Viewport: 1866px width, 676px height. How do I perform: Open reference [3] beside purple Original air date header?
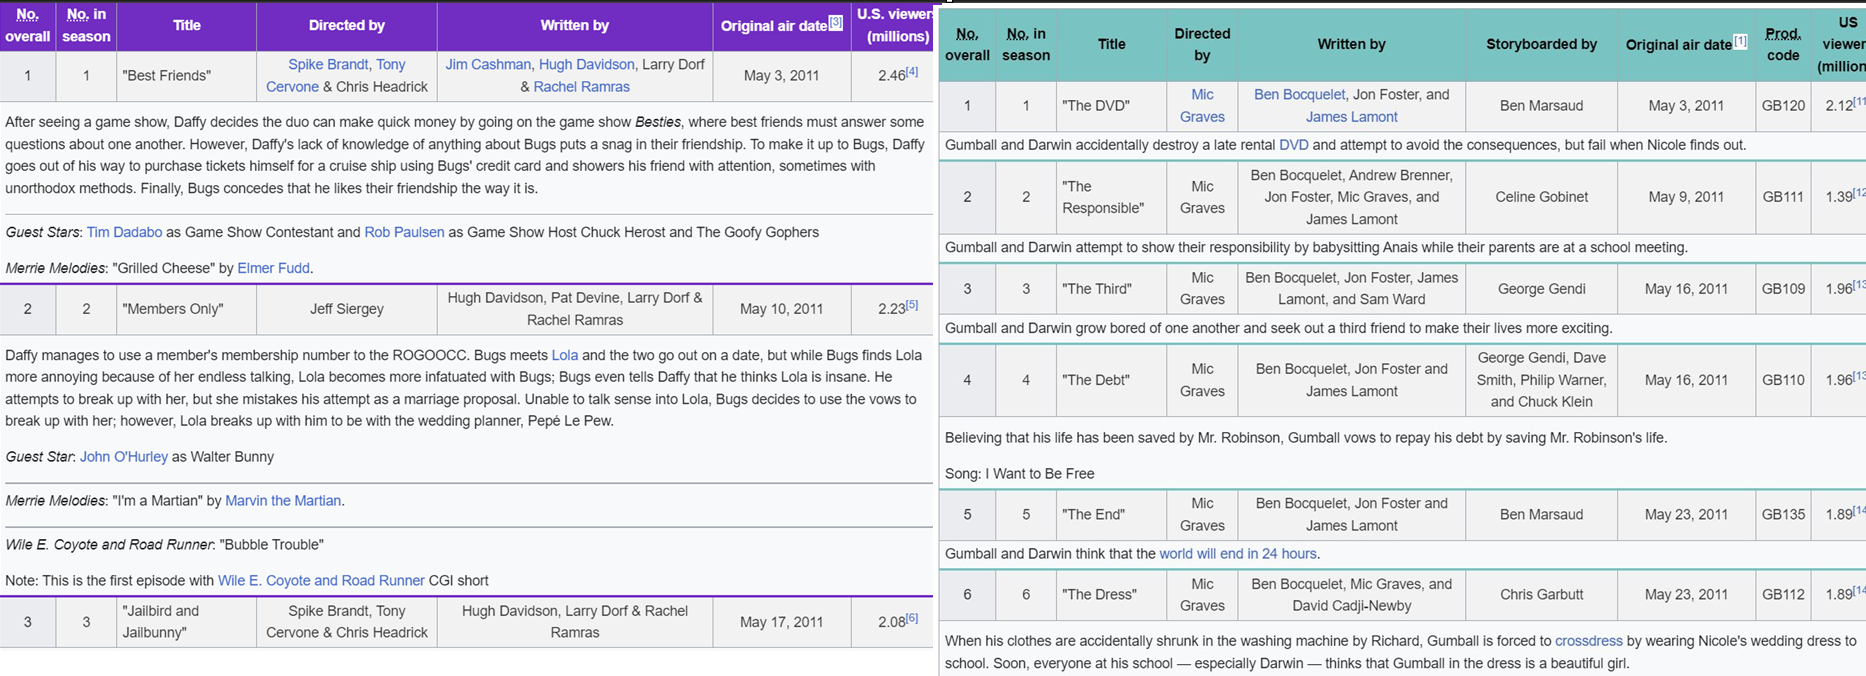(836, 22)
